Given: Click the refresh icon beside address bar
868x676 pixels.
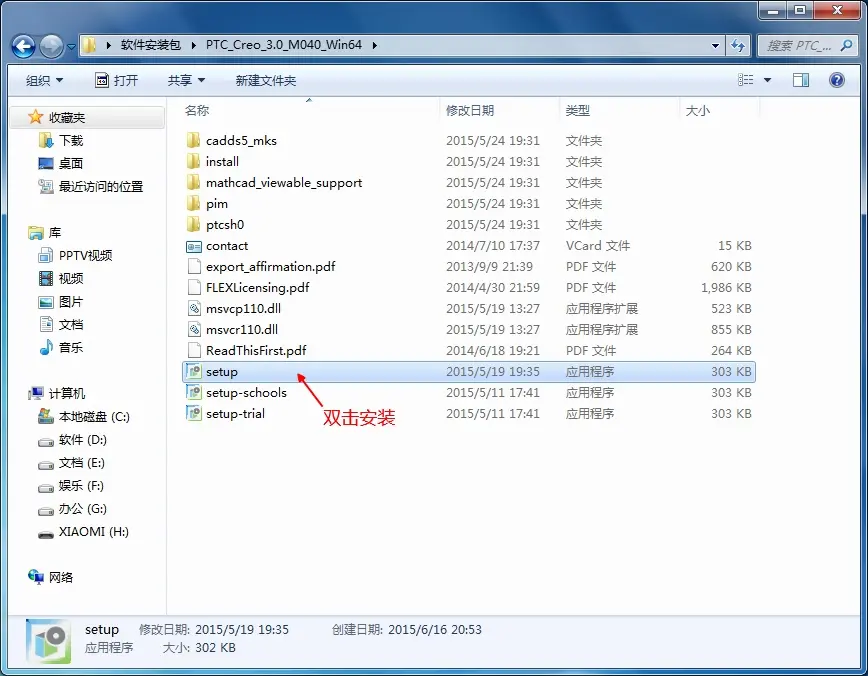Looking at the screenshot, I should pos(738,45).
